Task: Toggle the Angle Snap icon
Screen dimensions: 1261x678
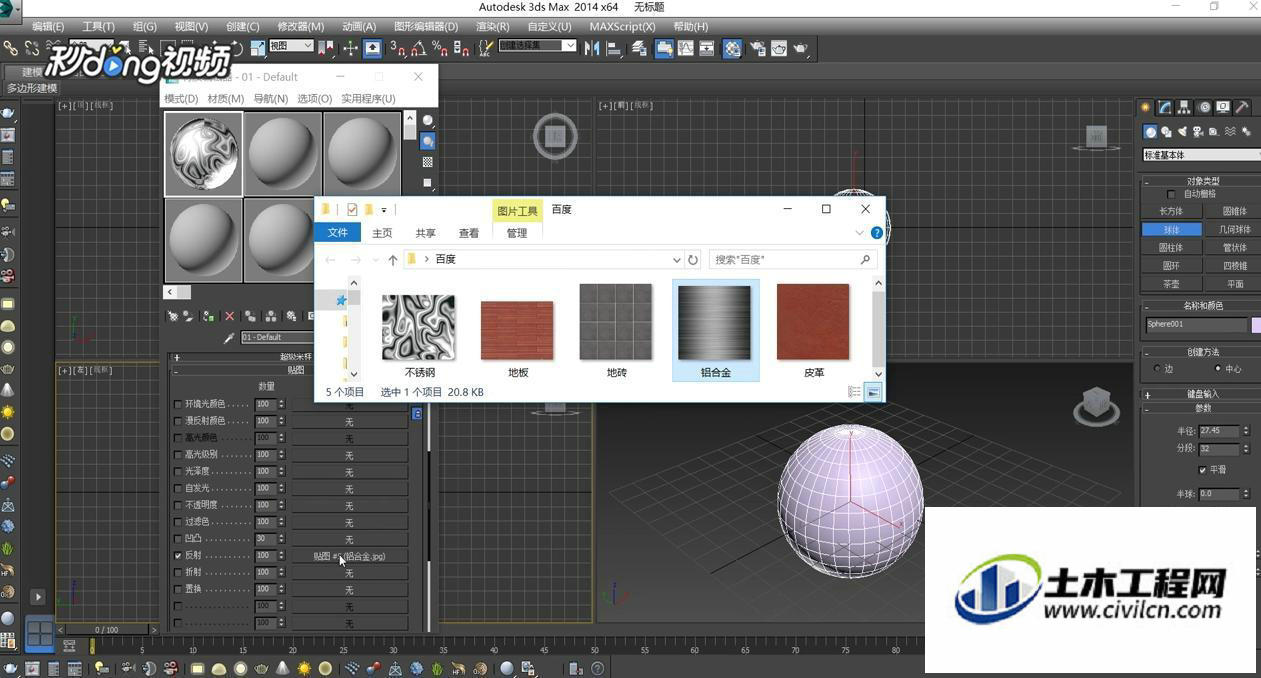Action: pyautogui.click(x=418, y=48)
